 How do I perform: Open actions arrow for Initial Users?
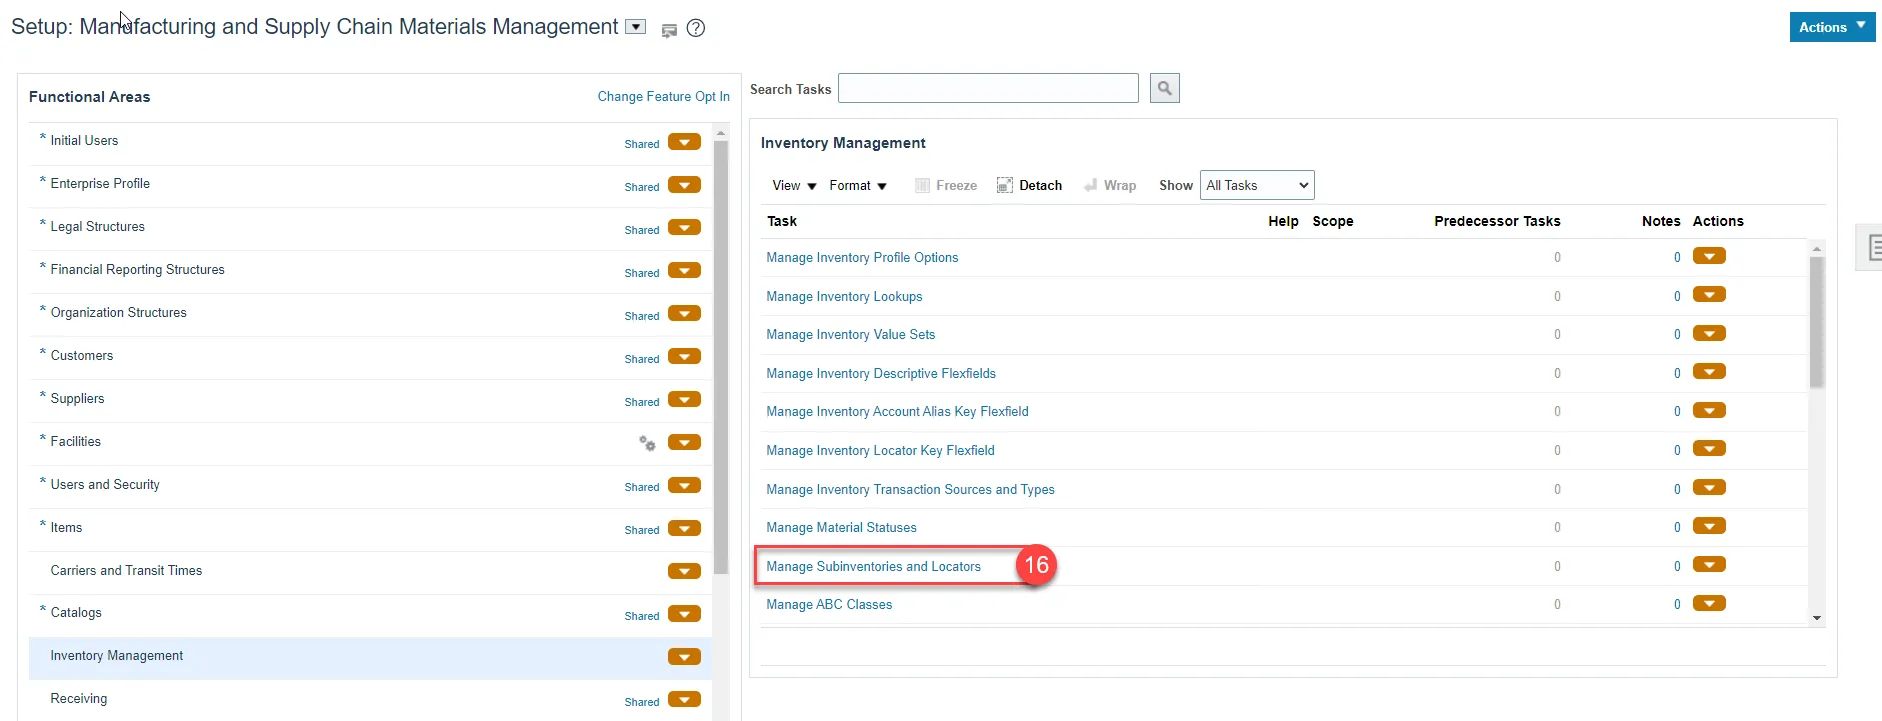[684, 142]
